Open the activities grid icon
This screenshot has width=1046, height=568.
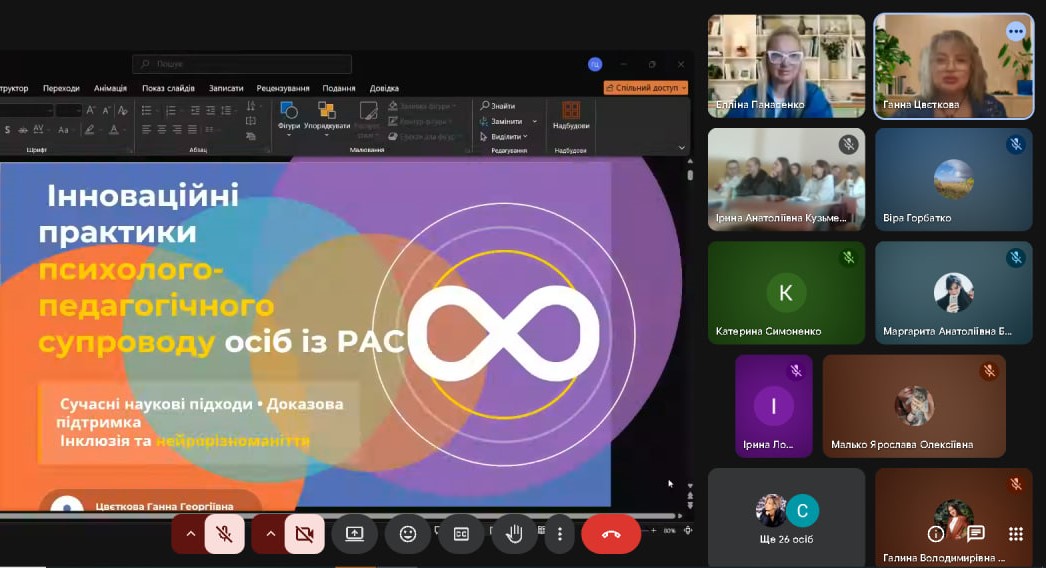coord(1016,534)
